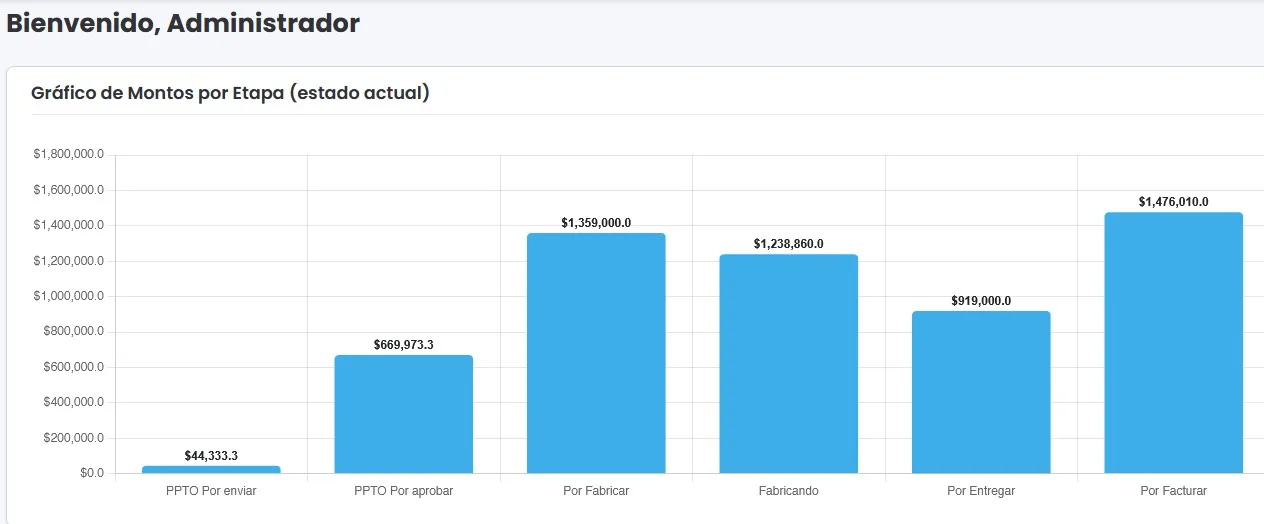
Task: Click the $1,400,000.0 y-axis tick
Action: point(68,226)
